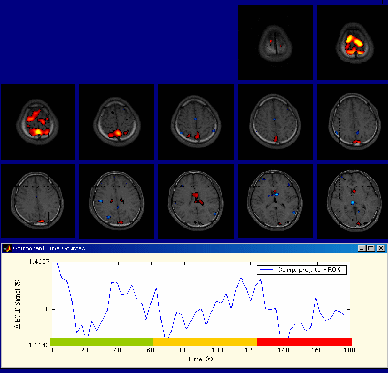This screenshot has height=373, width=388.
Task: Click the time-course window title bar text
Action: pos(49,248)
